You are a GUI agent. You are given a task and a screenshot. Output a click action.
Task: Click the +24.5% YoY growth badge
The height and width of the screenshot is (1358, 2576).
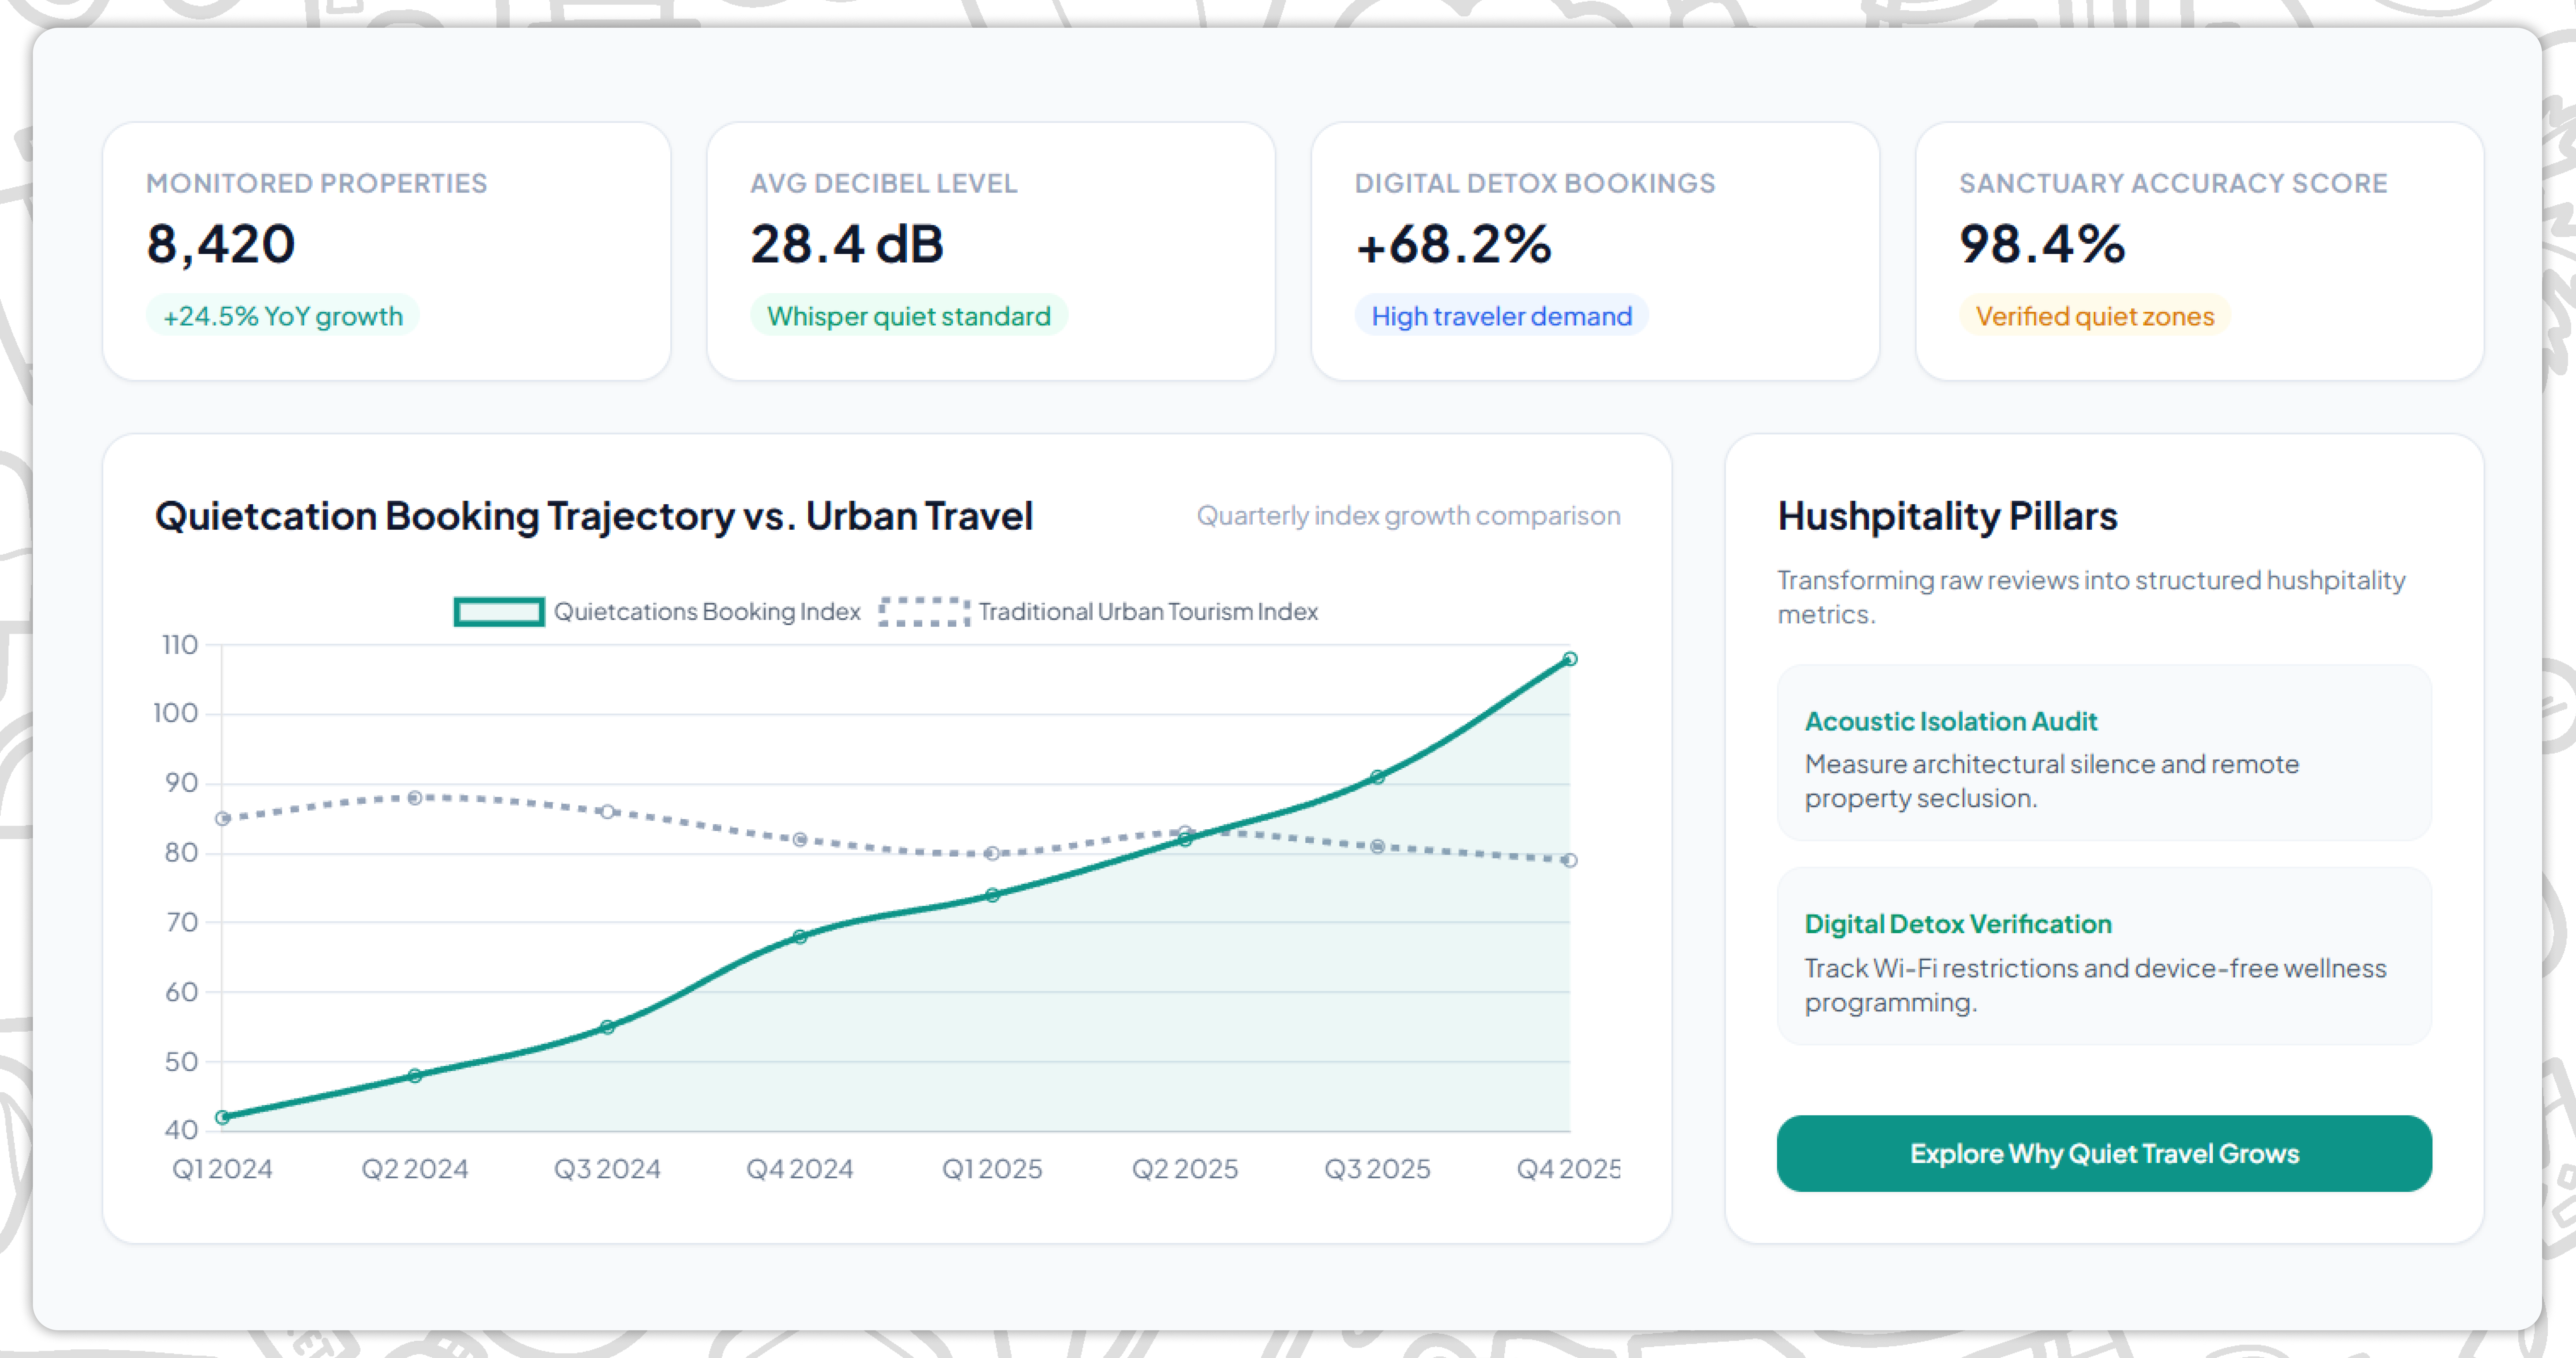[x=283, y=316]
